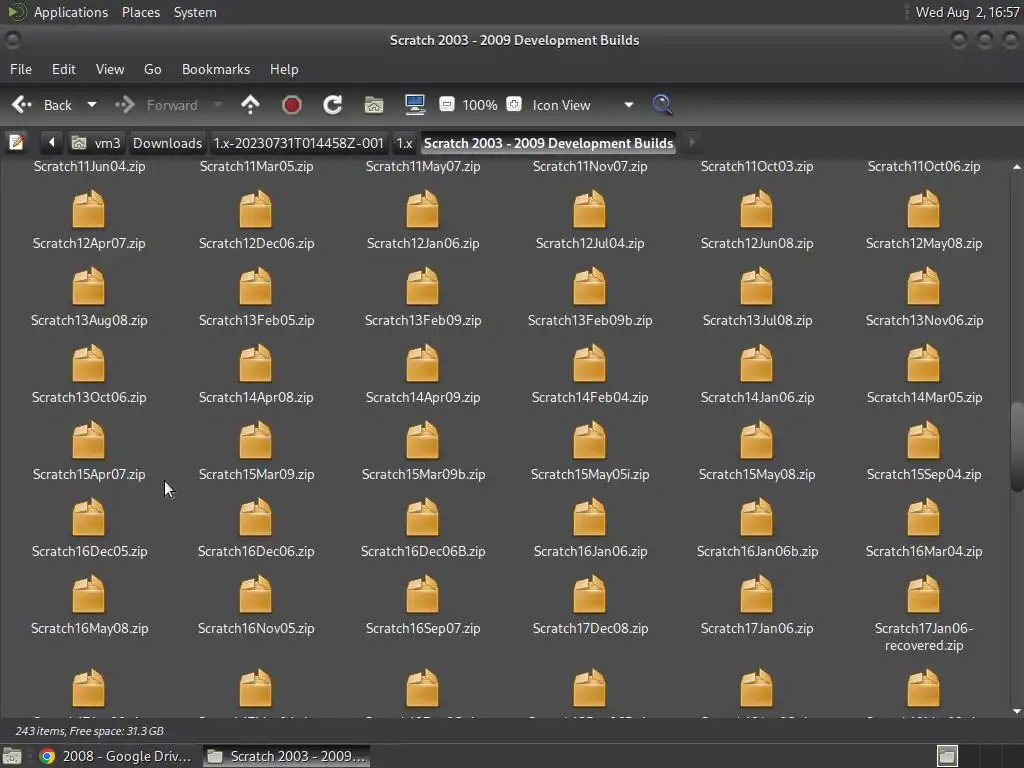Click the Scratch 2003 - 2009 taskbar button

click(x=286, y=756)
